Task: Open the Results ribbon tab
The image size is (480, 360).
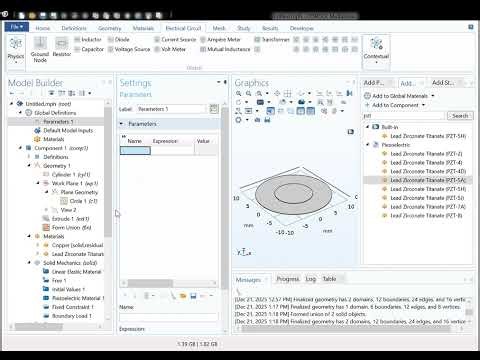Action: click(270, 28)
